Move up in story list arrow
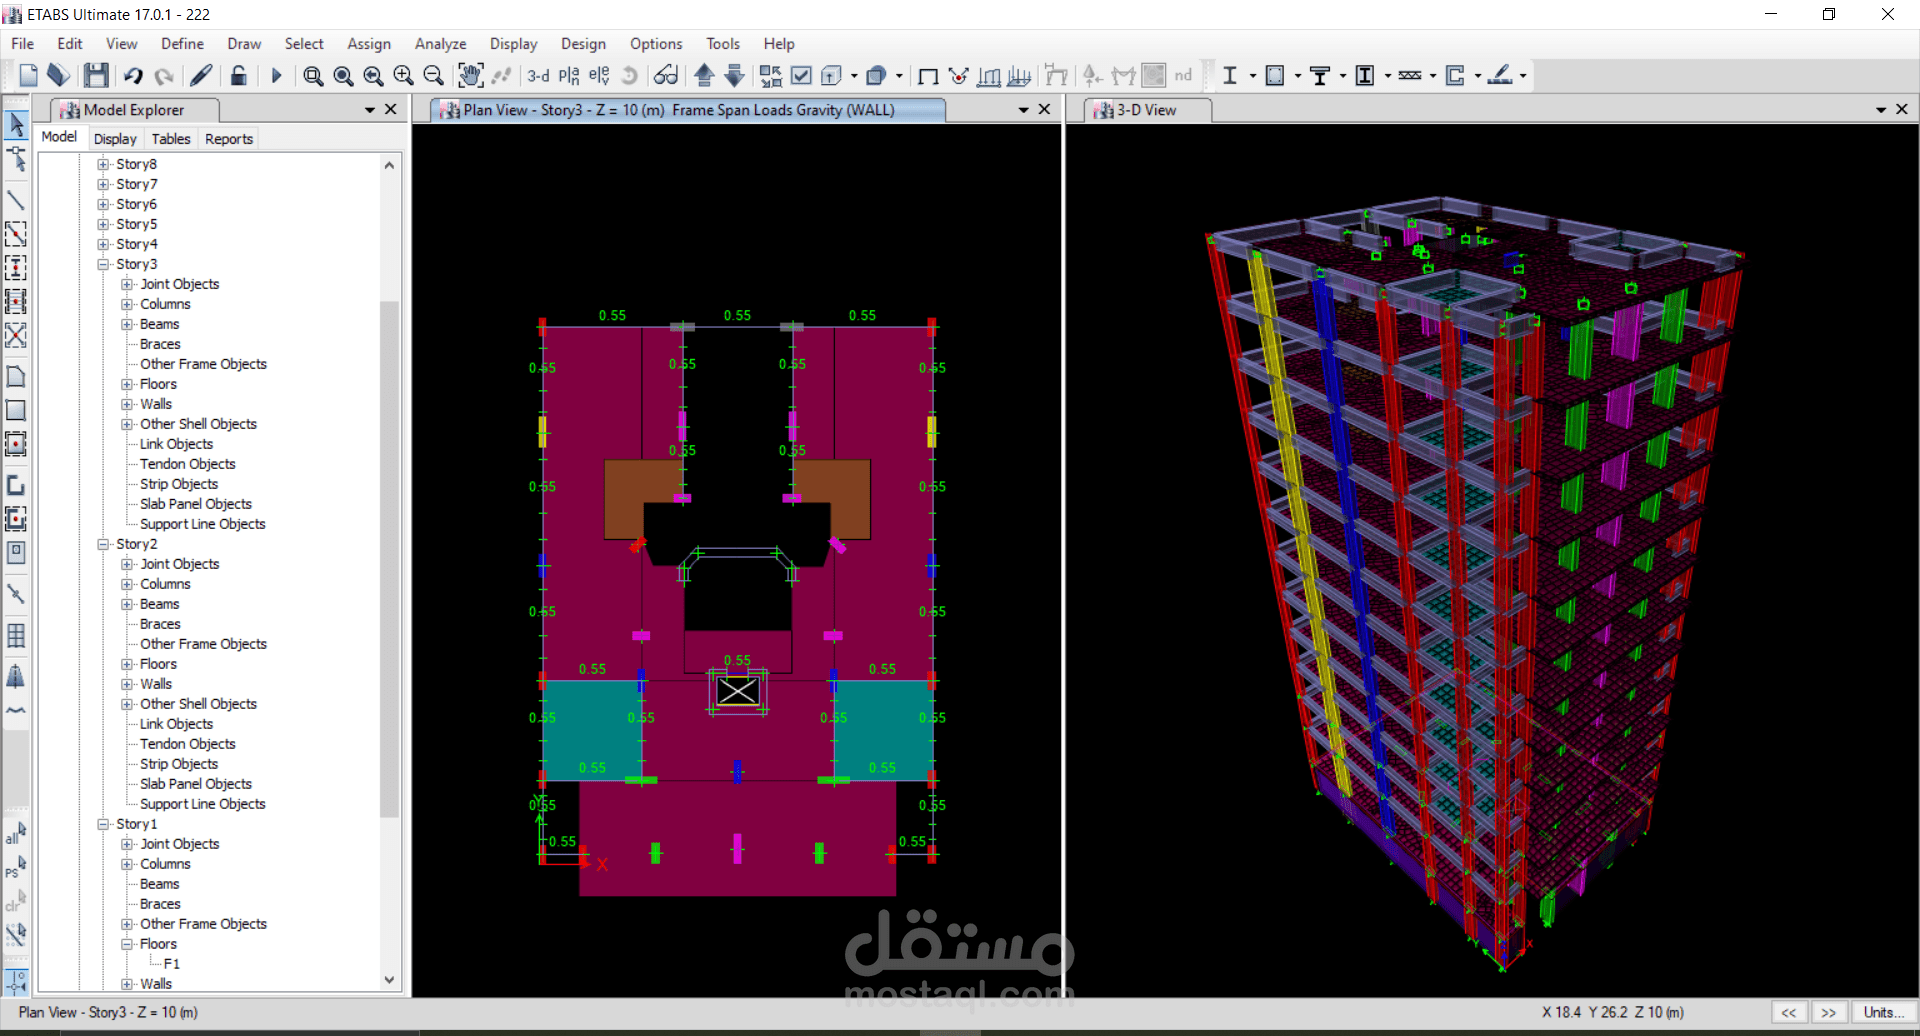The image size is (1920, 1036). pos(704,75)
